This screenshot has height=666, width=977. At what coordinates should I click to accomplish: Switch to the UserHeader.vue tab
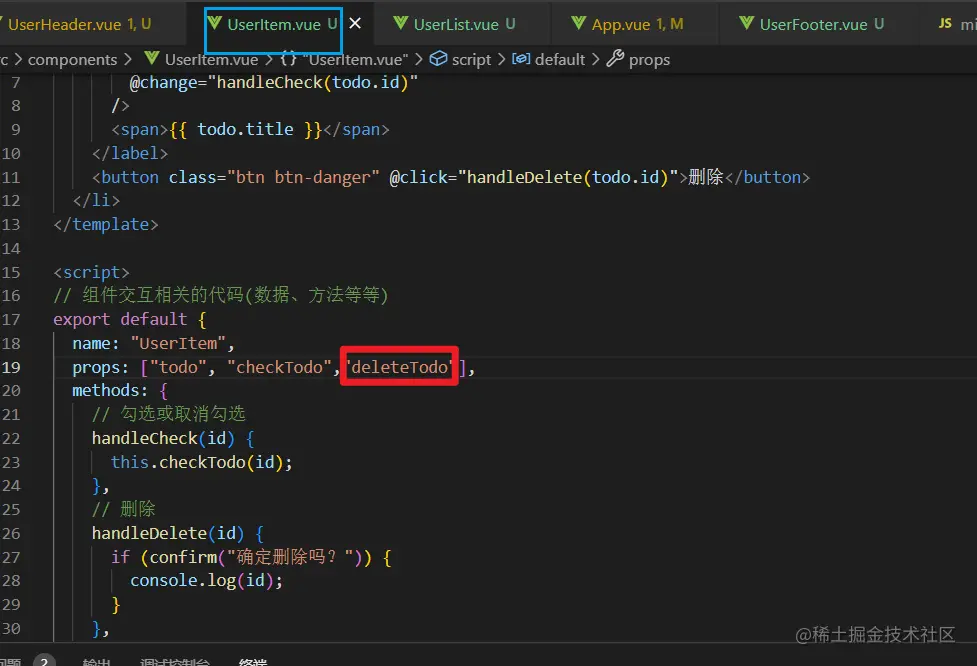(x=79, y=24)
